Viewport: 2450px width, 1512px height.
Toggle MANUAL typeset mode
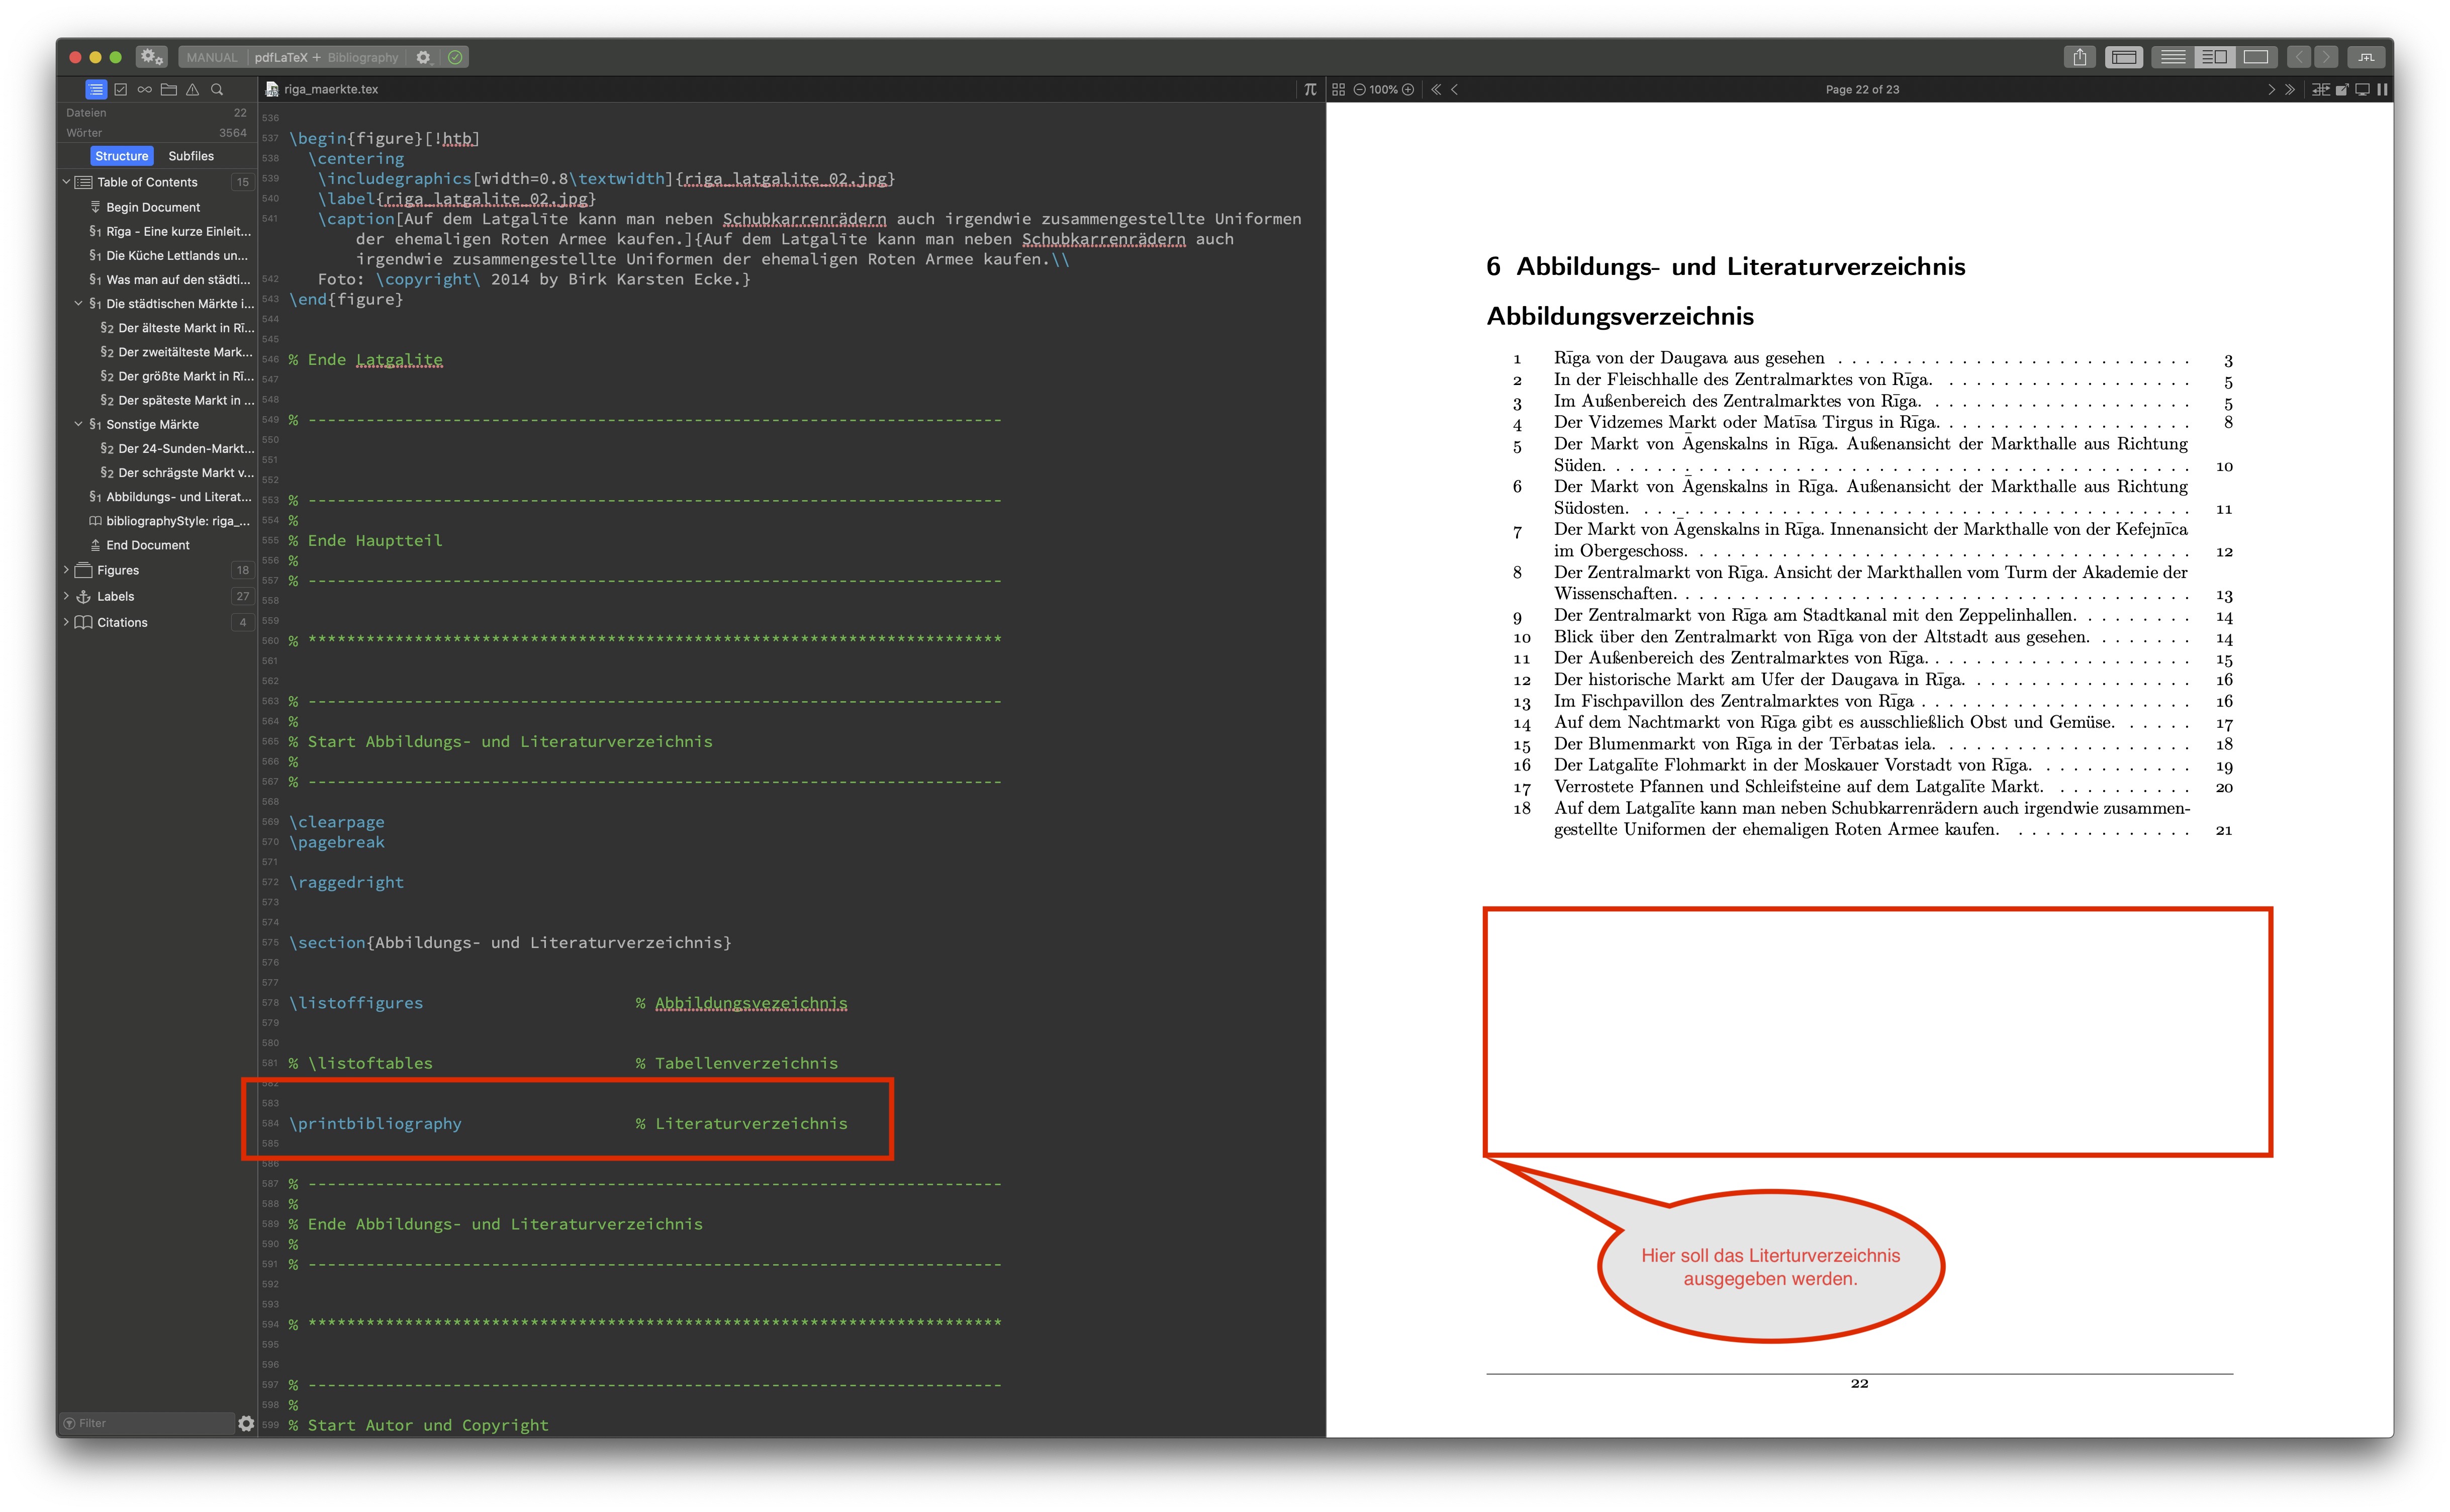[212, 57]
